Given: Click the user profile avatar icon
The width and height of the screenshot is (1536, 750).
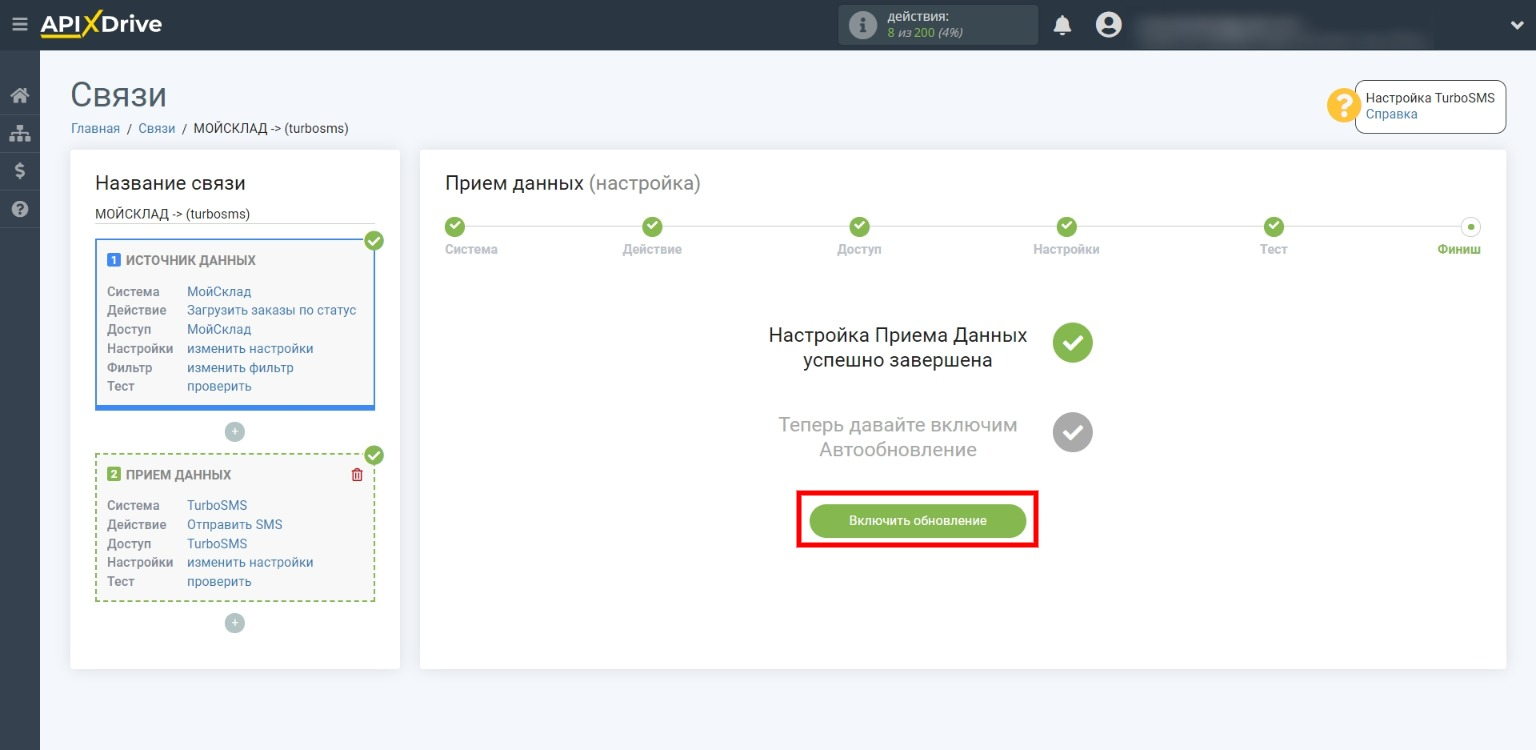Looking at the screenshot, I should click(1108, 25).
